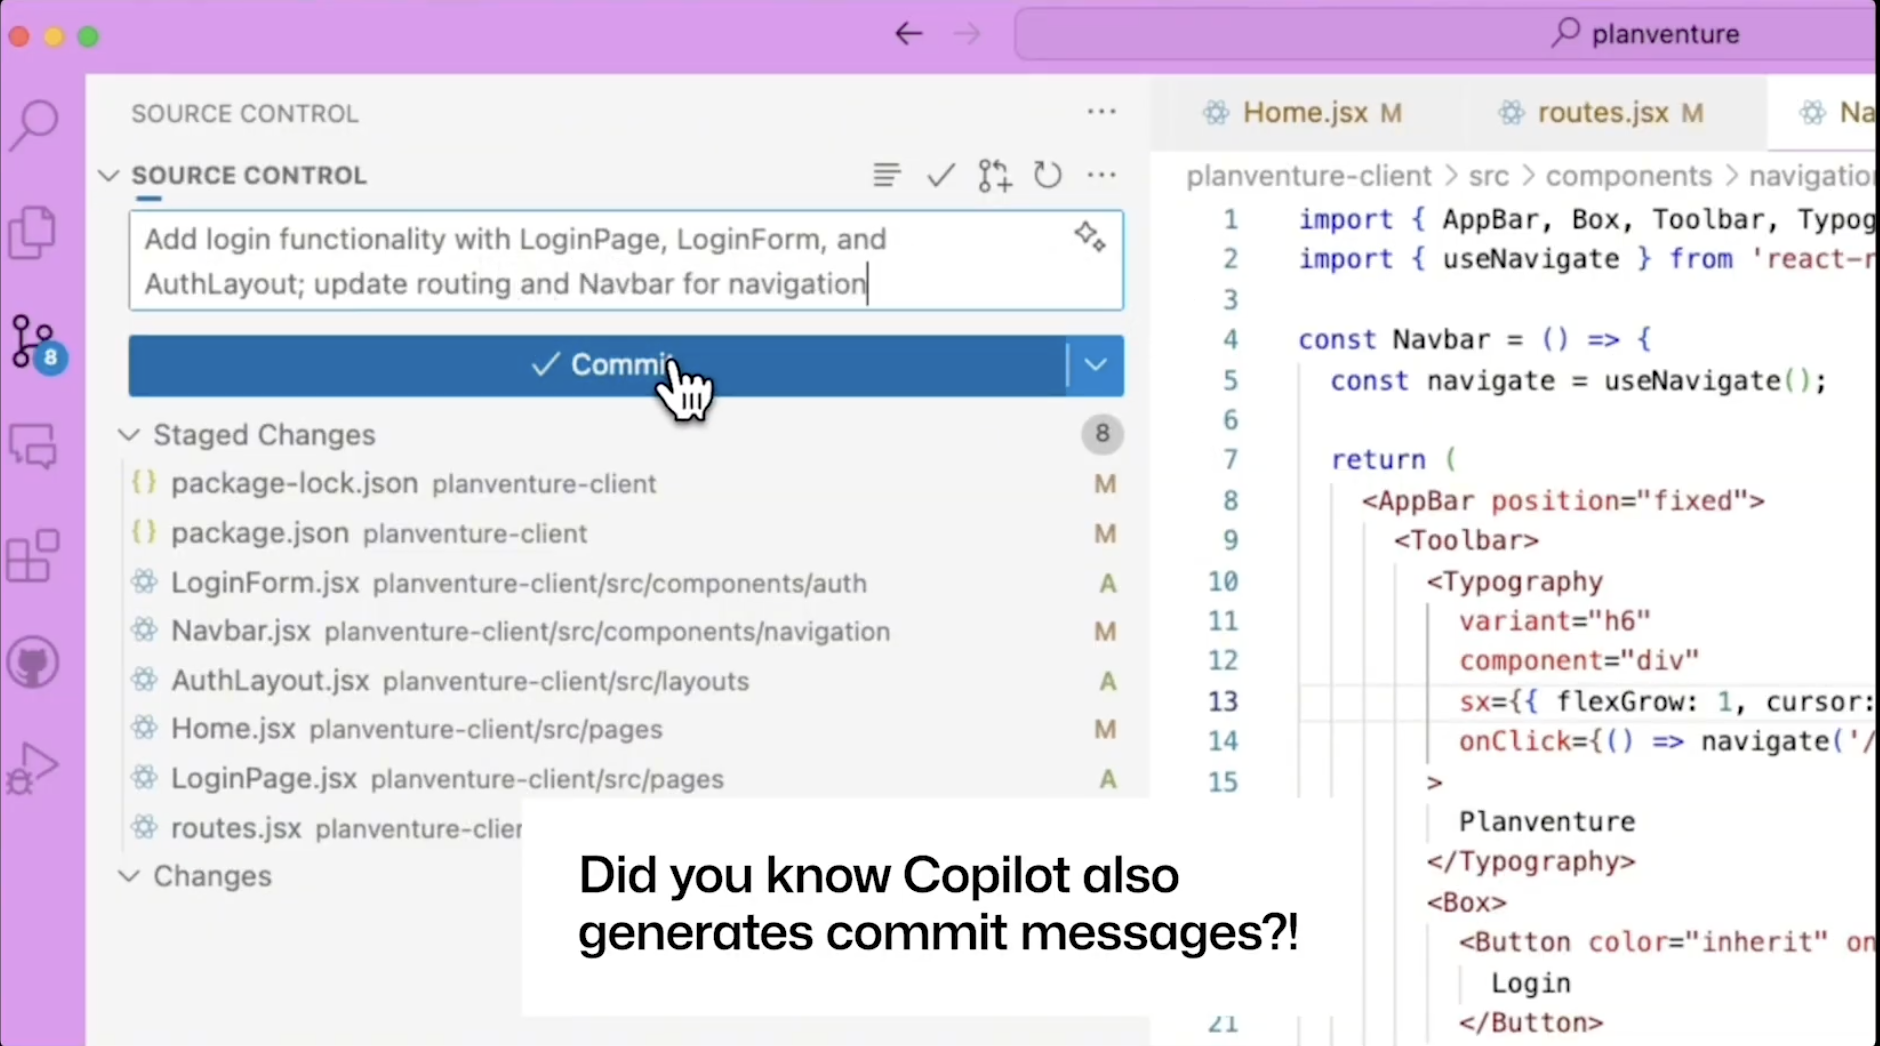Collapse the Staged Changes section

click(129, 435)
